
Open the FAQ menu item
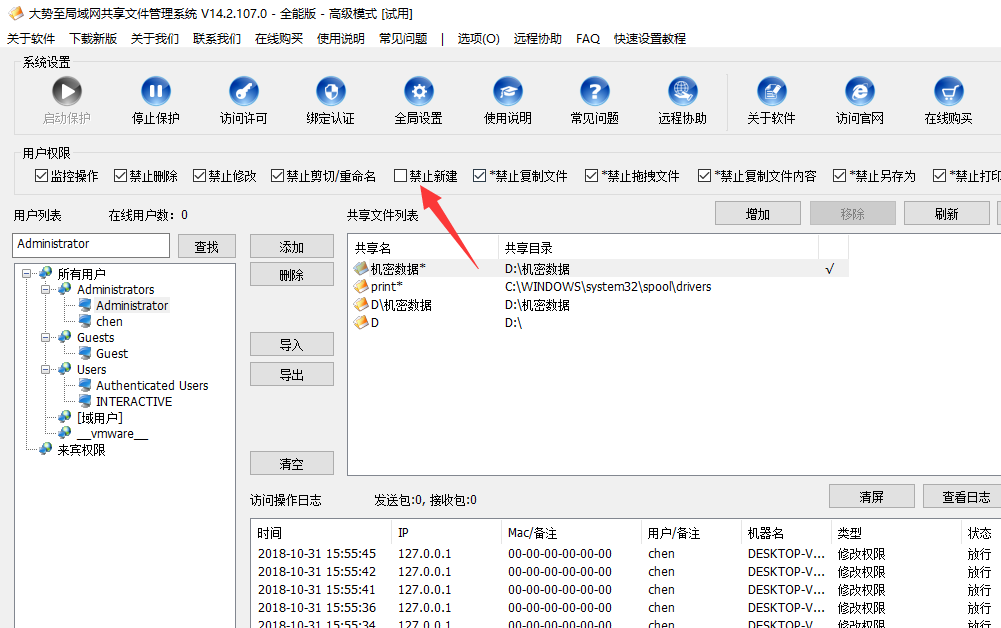[x=588, y=38]
